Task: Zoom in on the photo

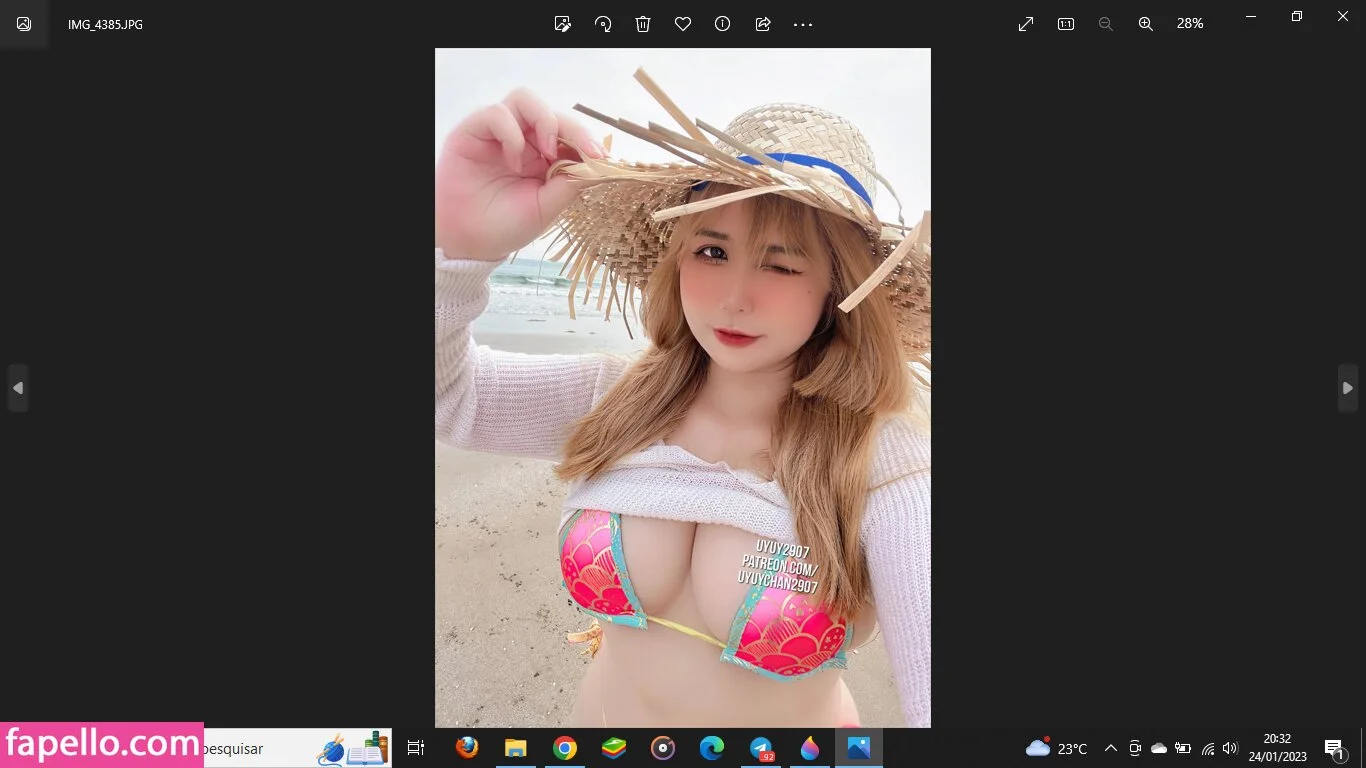Action: [x=1146, y=24]
